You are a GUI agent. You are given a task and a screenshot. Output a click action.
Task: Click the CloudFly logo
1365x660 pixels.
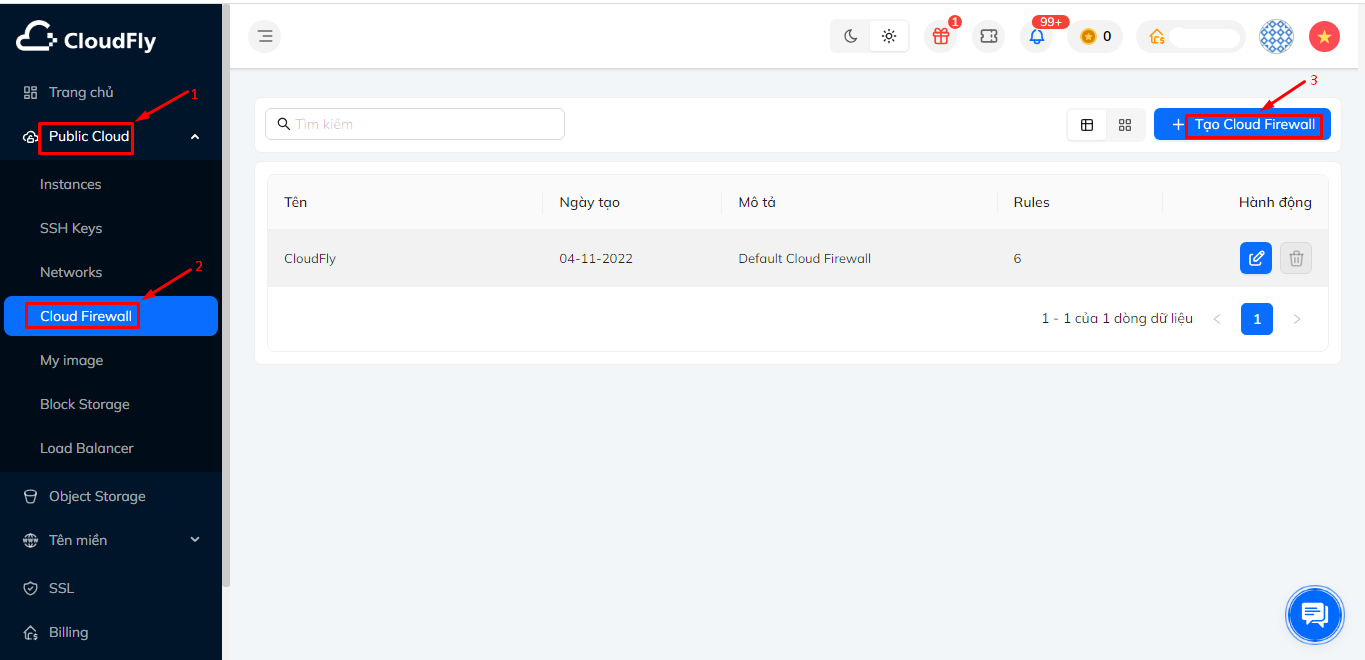(86, 38)
